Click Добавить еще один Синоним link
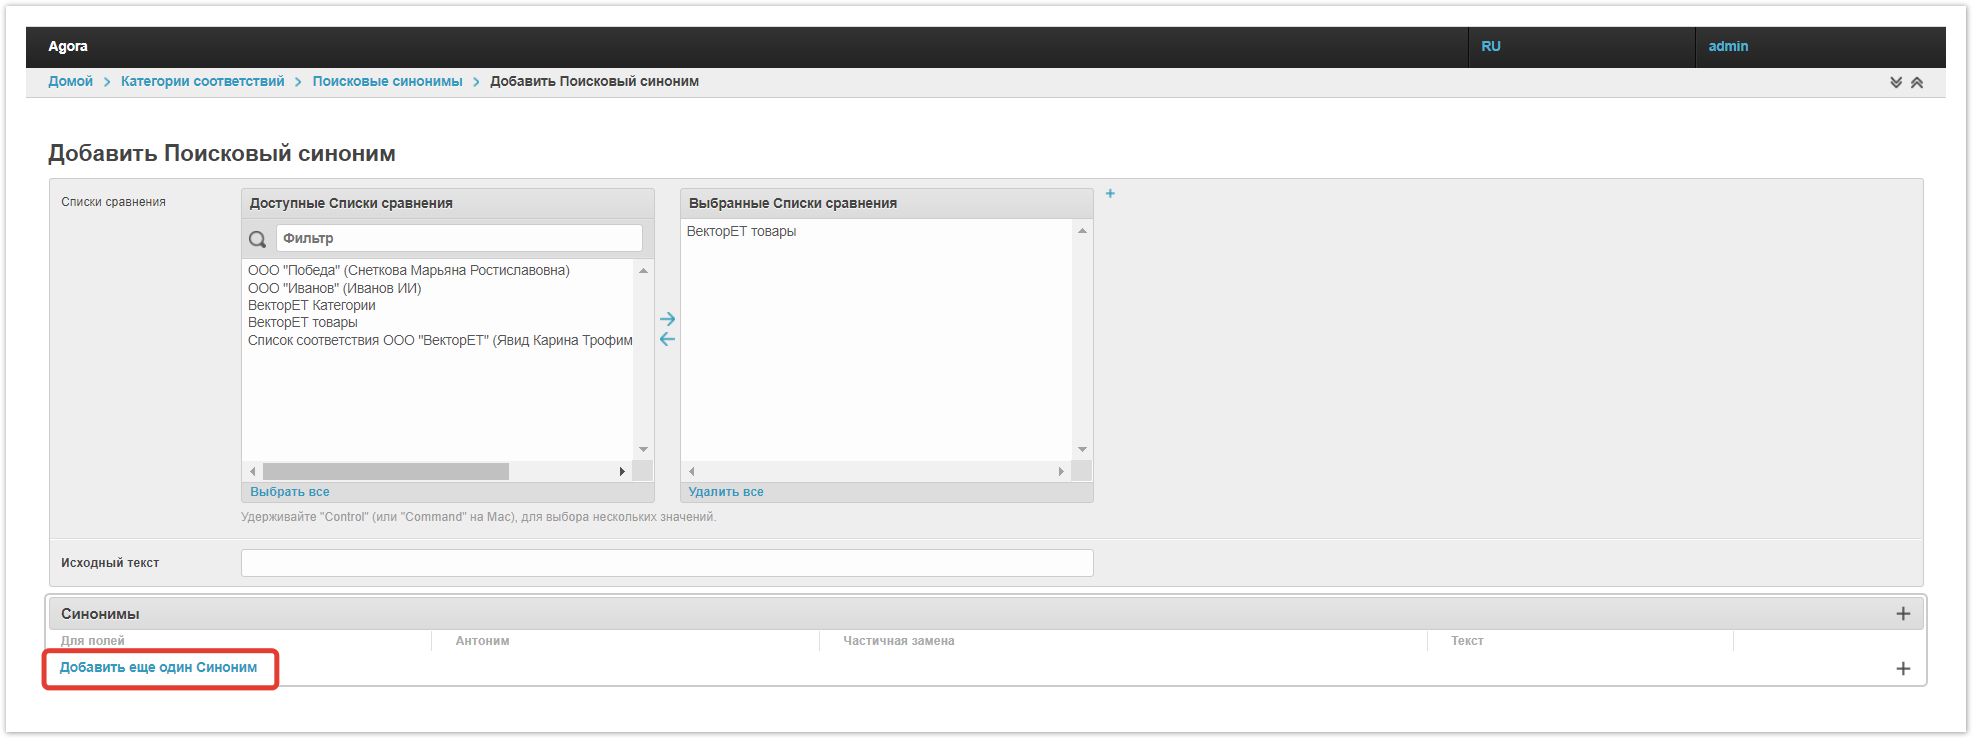 (158, 668)
